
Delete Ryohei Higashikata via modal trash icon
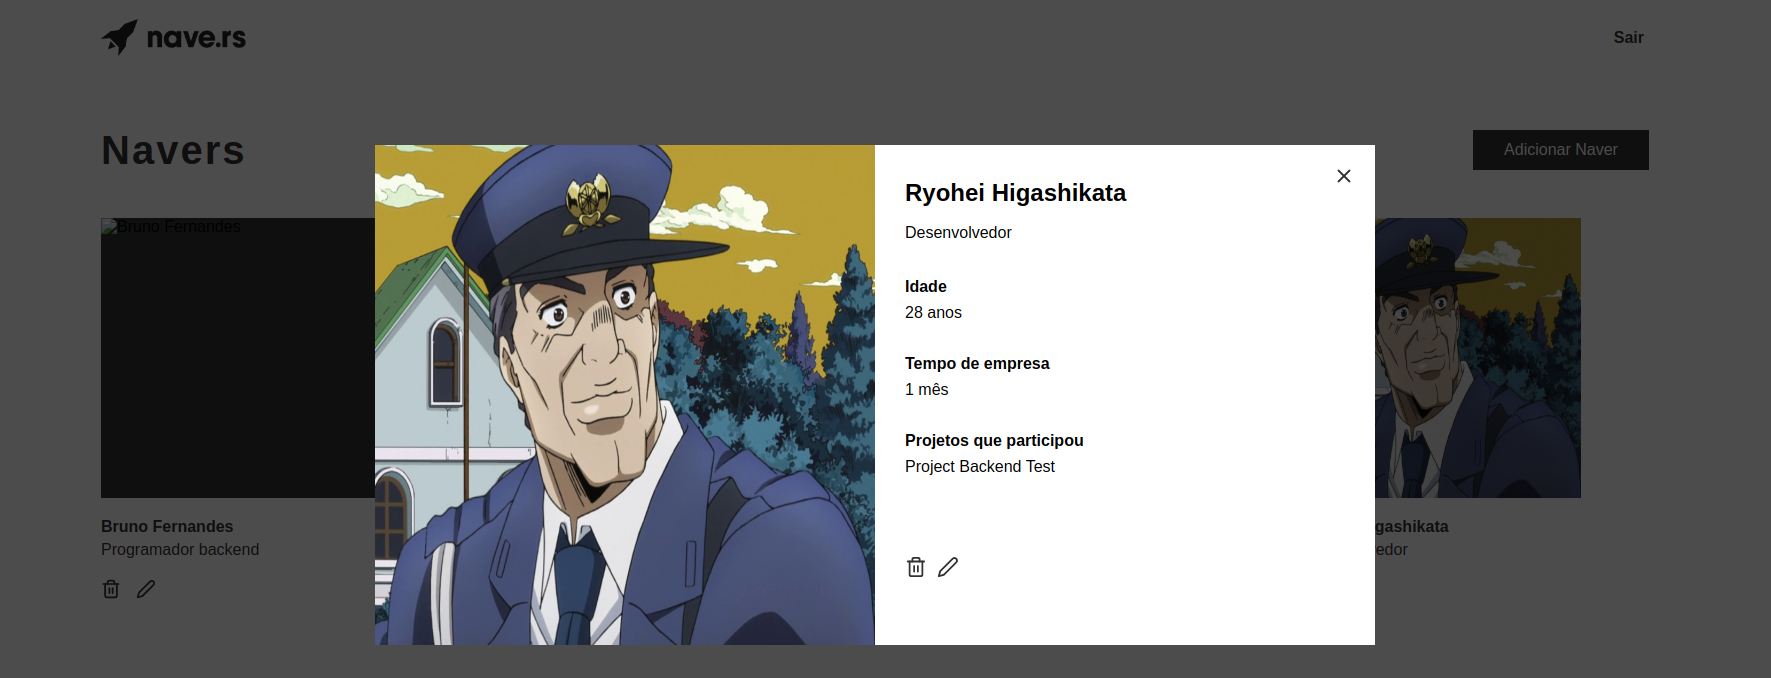pos(916,567)
